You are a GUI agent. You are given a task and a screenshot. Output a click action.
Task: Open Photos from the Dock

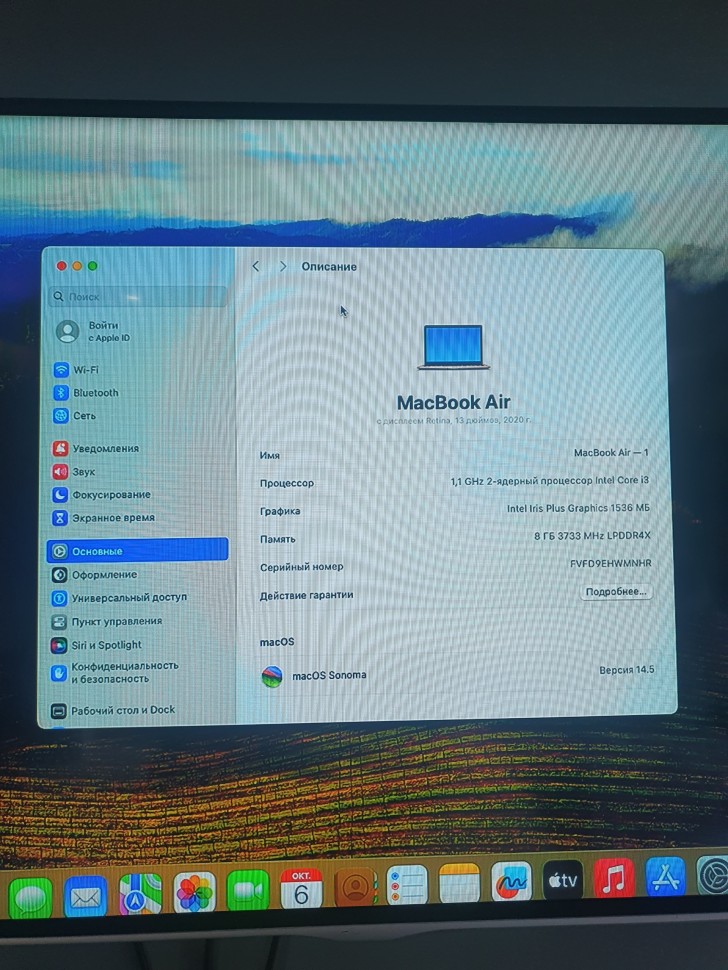pyautogui.click(x=194, y=892)
